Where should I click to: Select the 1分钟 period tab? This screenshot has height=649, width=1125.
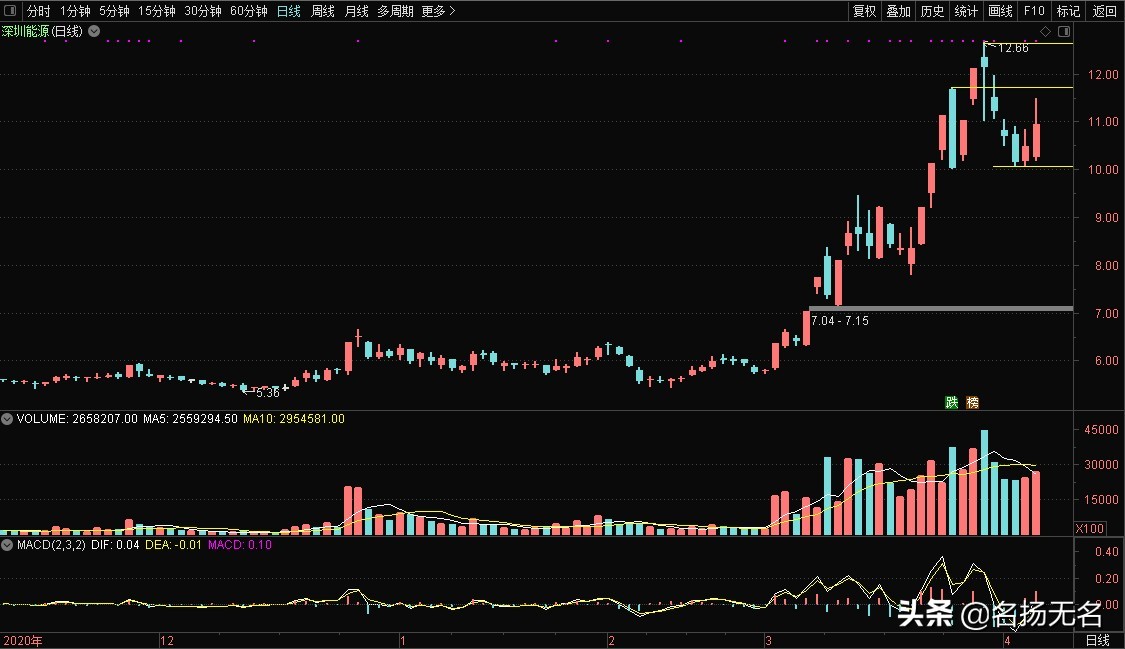pyautogui.click(x=75, y=11)
